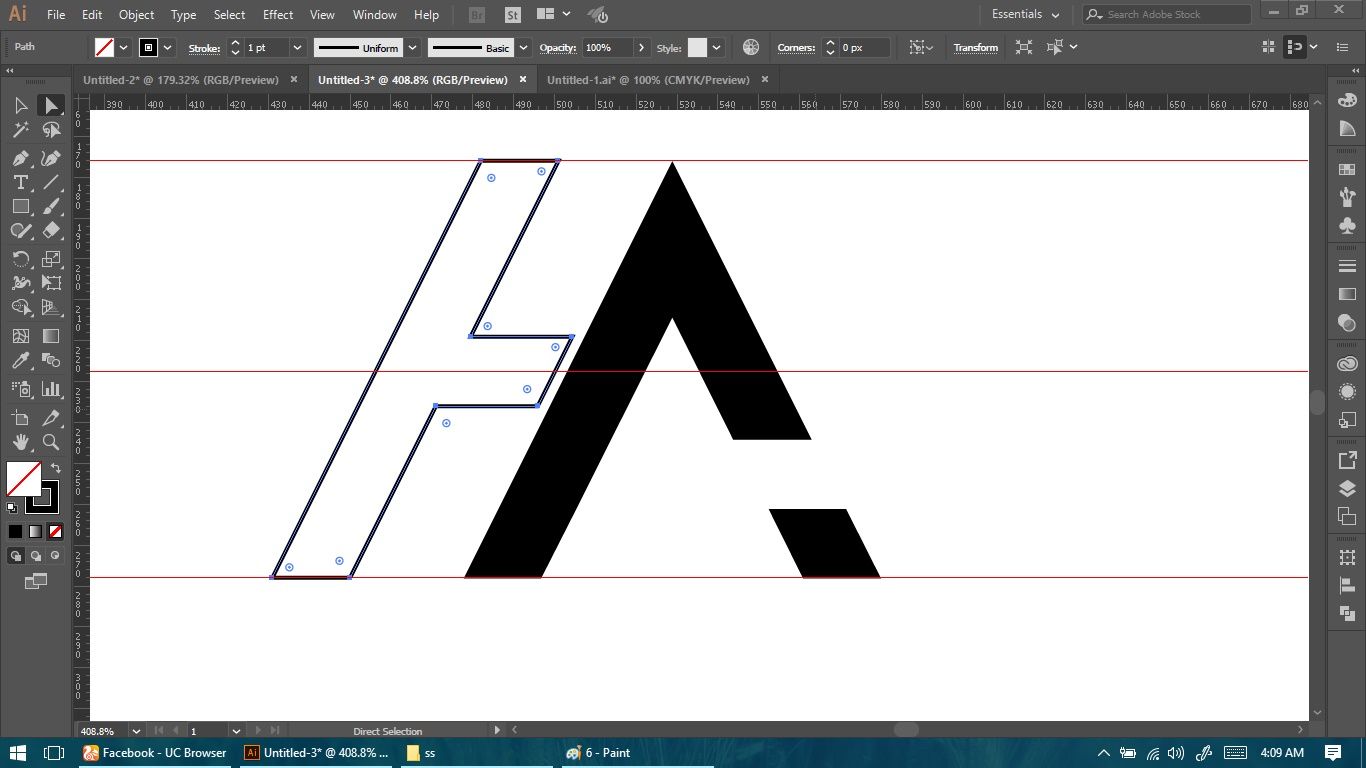Activate the Zoom tool
Viewport: 1366px width, 768px height.
coord(51,442)
